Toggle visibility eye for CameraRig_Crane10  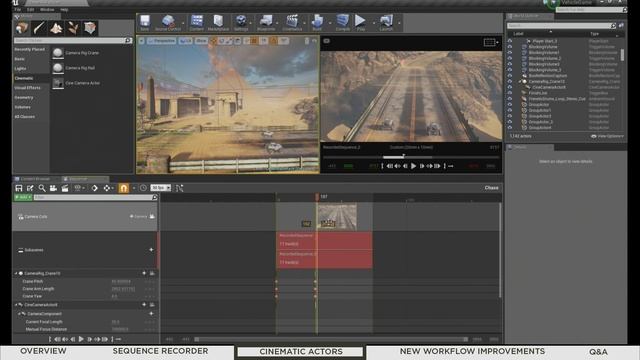(x=510, y=81)
